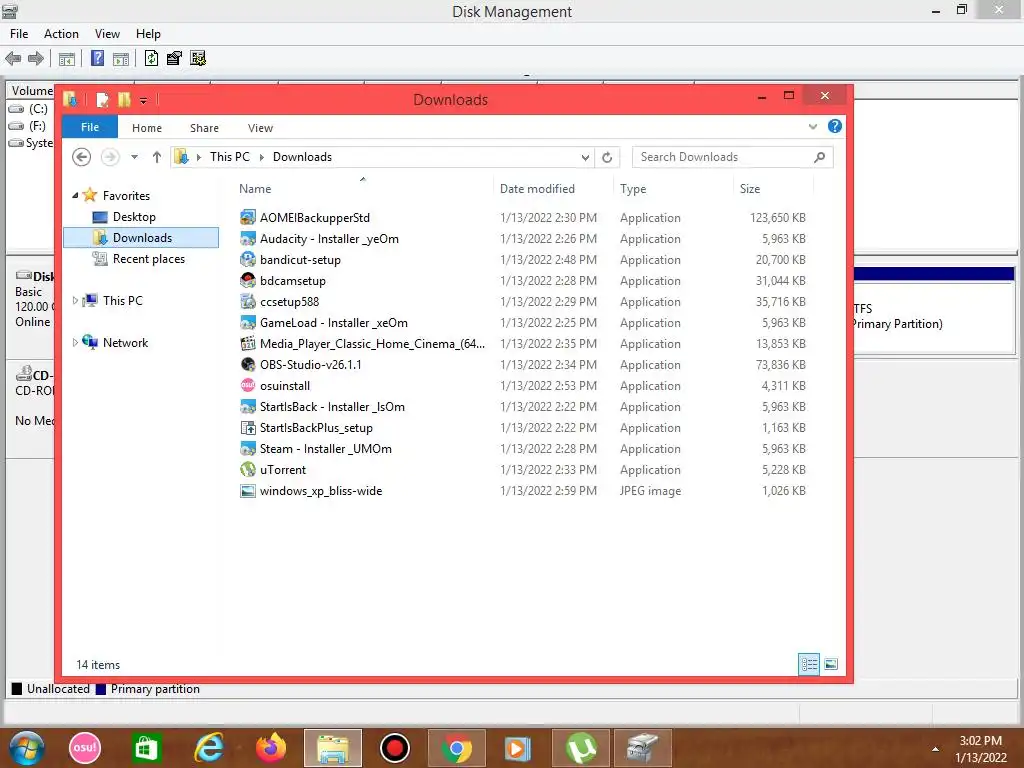Click the Search Downloads field
The height and width of the screenshot is (768, 1024).
732,157
